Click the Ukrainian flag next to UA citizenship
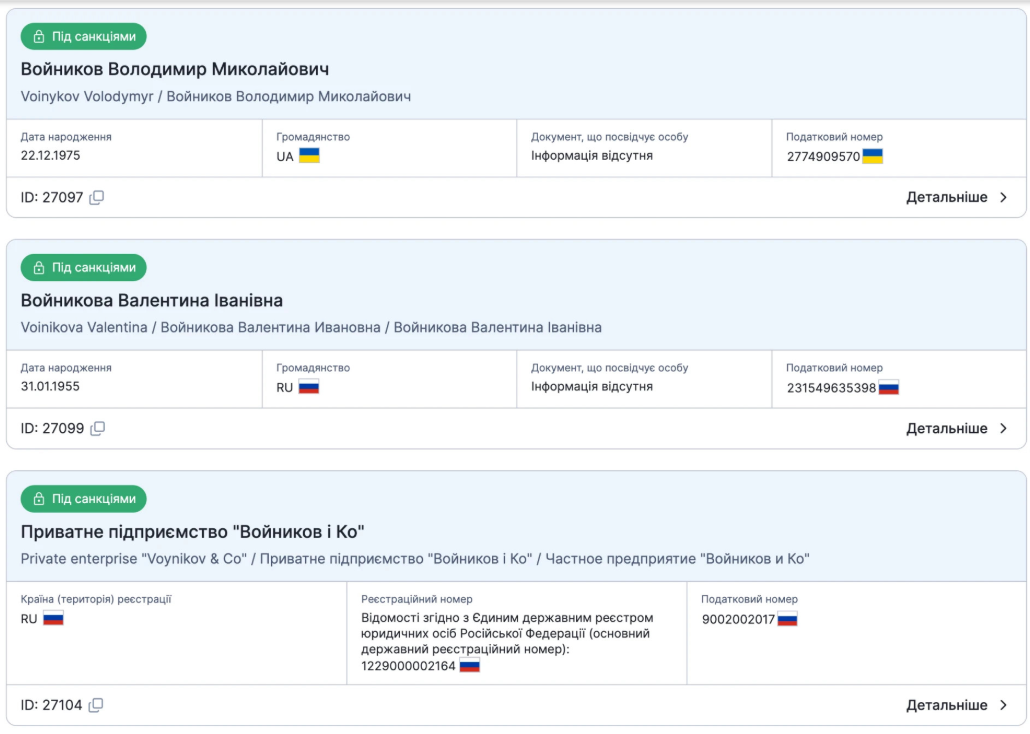Screen dimensions: 1030x734 pos(309,156)
